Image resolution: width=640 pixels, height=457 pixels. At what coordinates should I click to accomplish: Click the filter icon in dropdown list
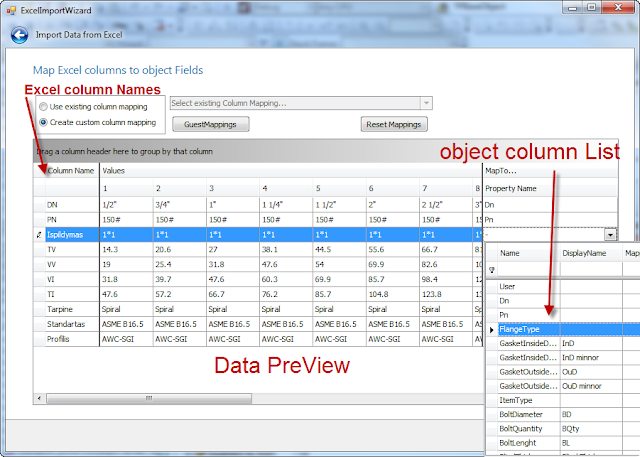point(492,270)
